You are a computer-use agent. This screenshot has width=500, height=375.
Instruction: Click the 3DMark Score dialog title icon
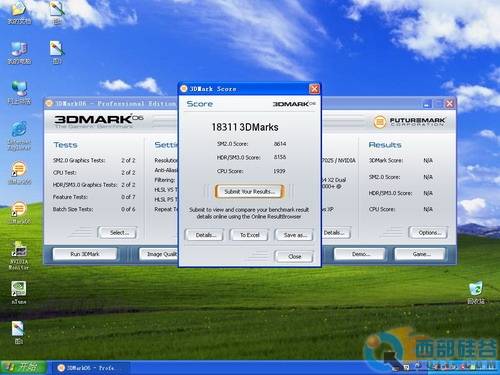point(184,89)
